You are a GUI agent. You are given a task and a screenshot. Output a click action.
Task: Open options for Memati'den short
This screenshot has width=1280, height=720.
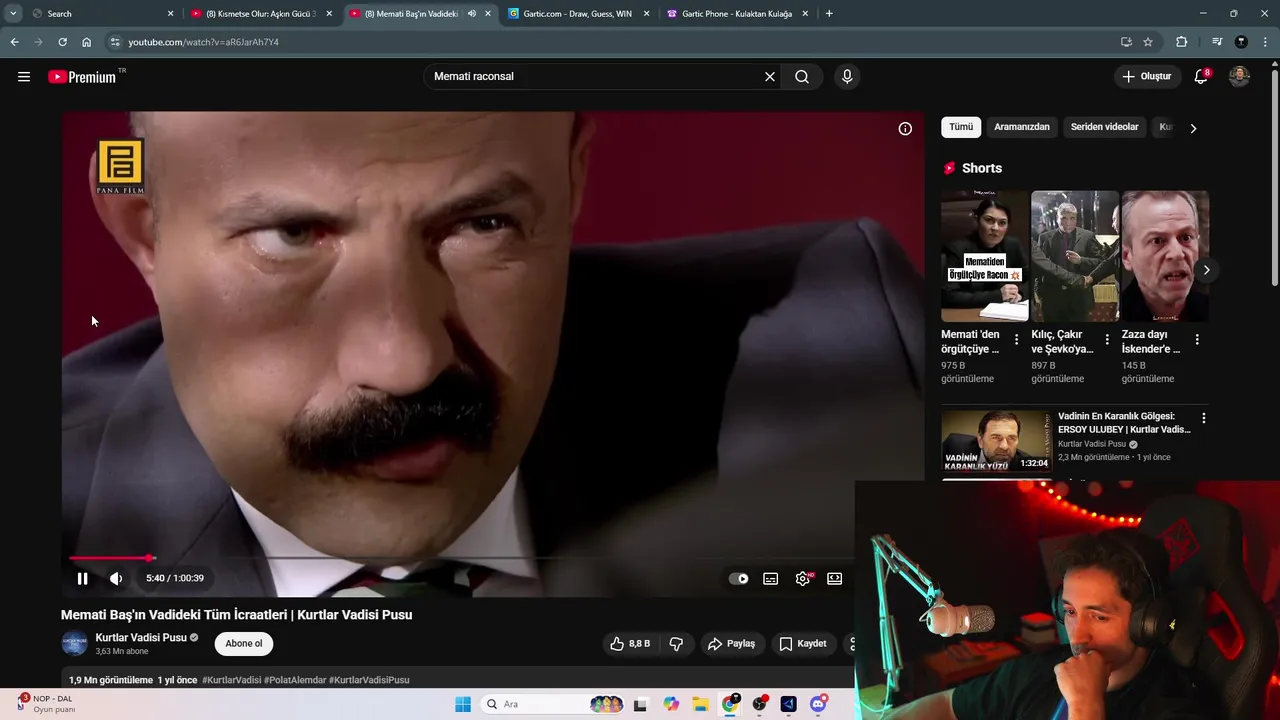click(x=1017, y=340)
